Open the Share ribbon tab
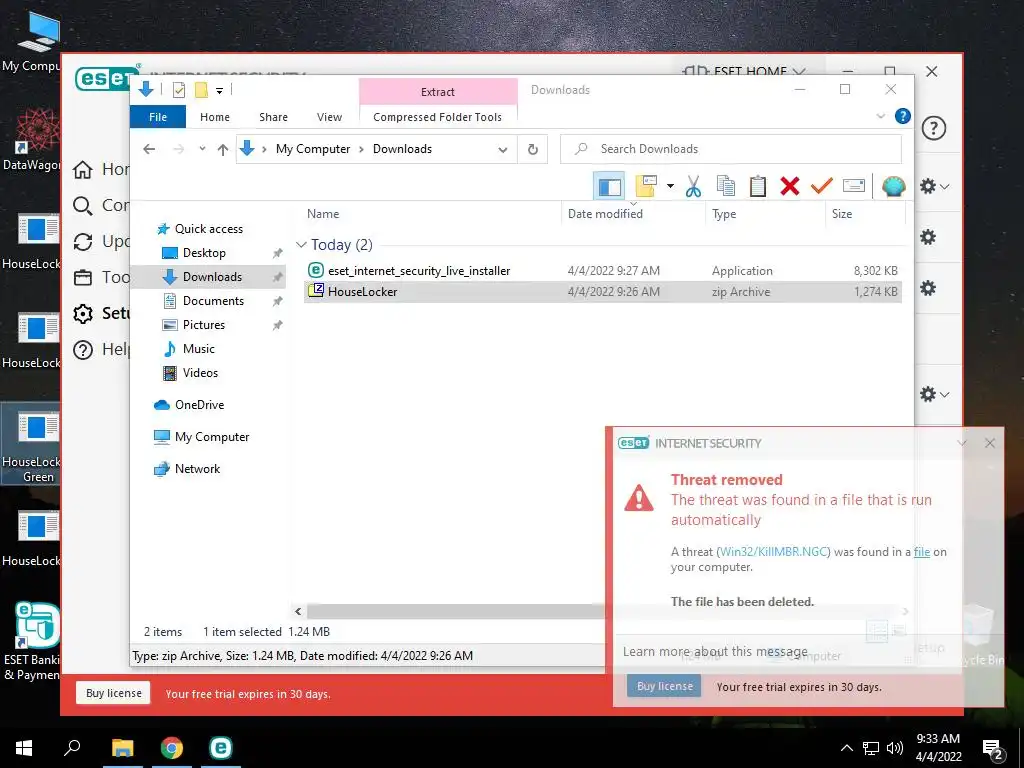Image resolution: width=1024 pixels, height=768 pixels. pos(273,117)
